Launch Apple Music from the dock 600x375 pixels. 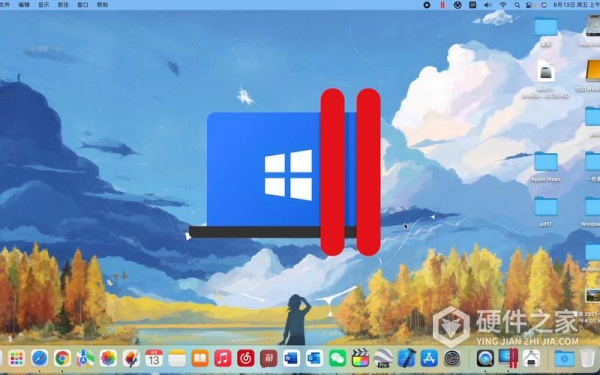tap(223, 359)
